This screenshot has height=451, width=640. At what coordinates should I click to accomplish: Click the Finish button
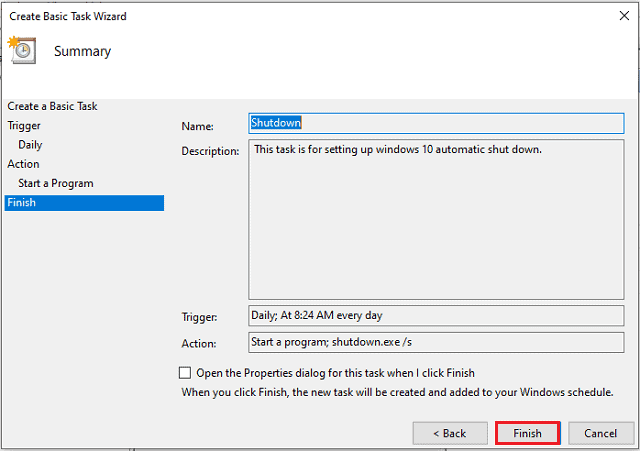tap(527, 433)
